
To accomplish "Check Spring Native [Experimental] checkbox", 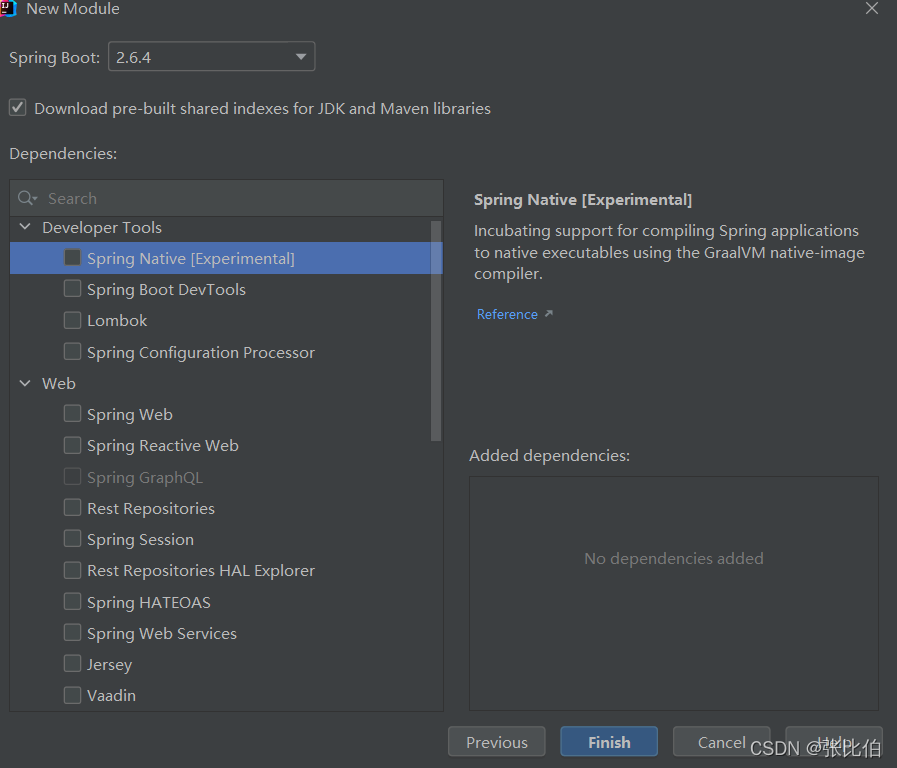I will pyautogui.click(x=73, y=257).
